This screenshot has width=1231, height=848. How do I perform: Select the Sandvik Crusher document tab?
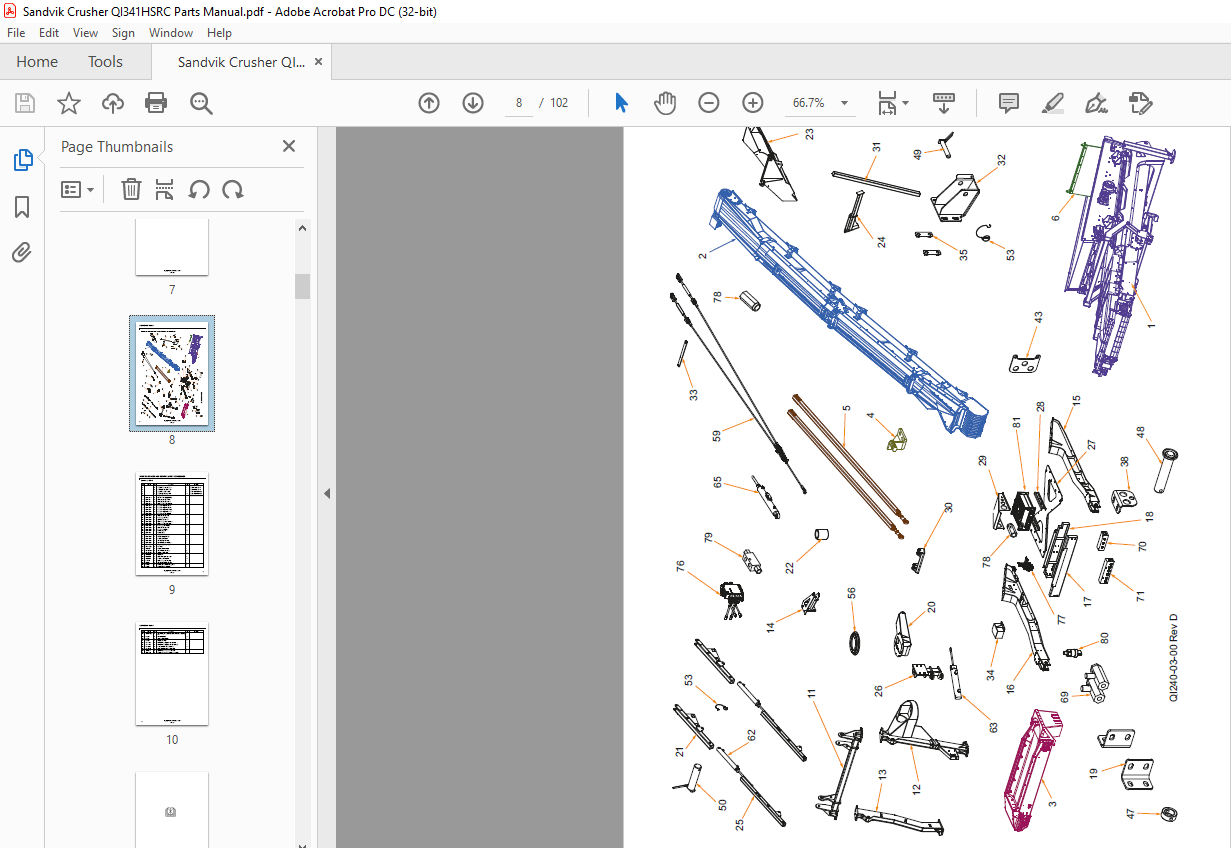tap(241, 62)
